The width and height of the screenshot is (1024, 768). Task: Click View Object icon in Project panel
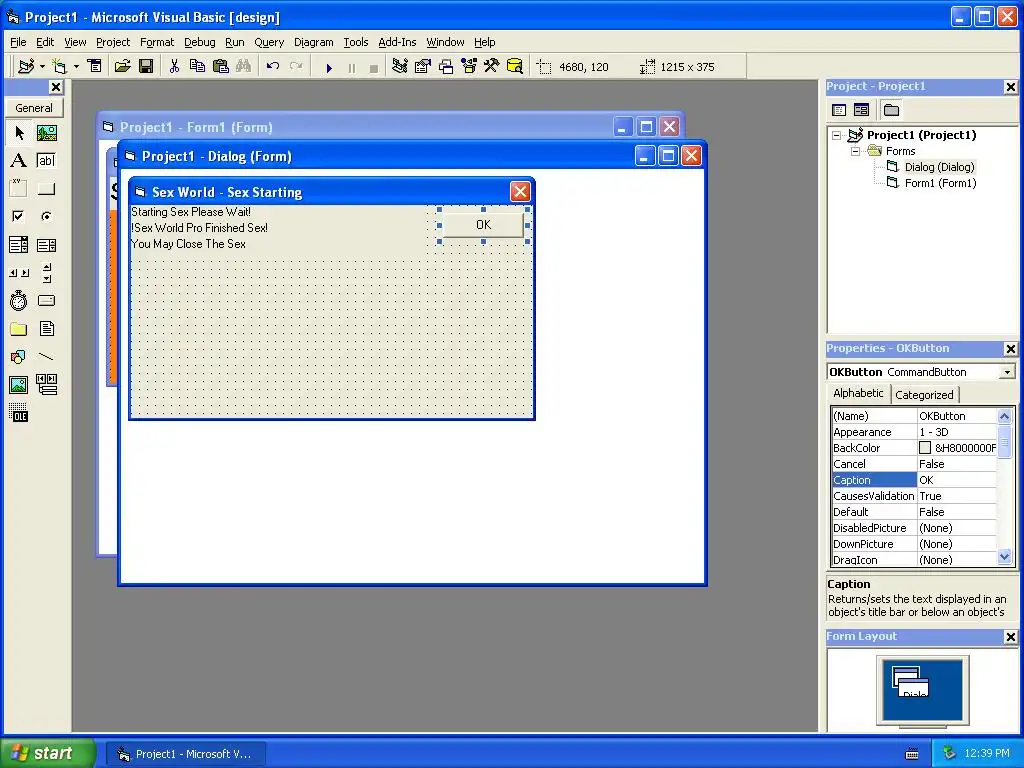(x=861, y=110)
